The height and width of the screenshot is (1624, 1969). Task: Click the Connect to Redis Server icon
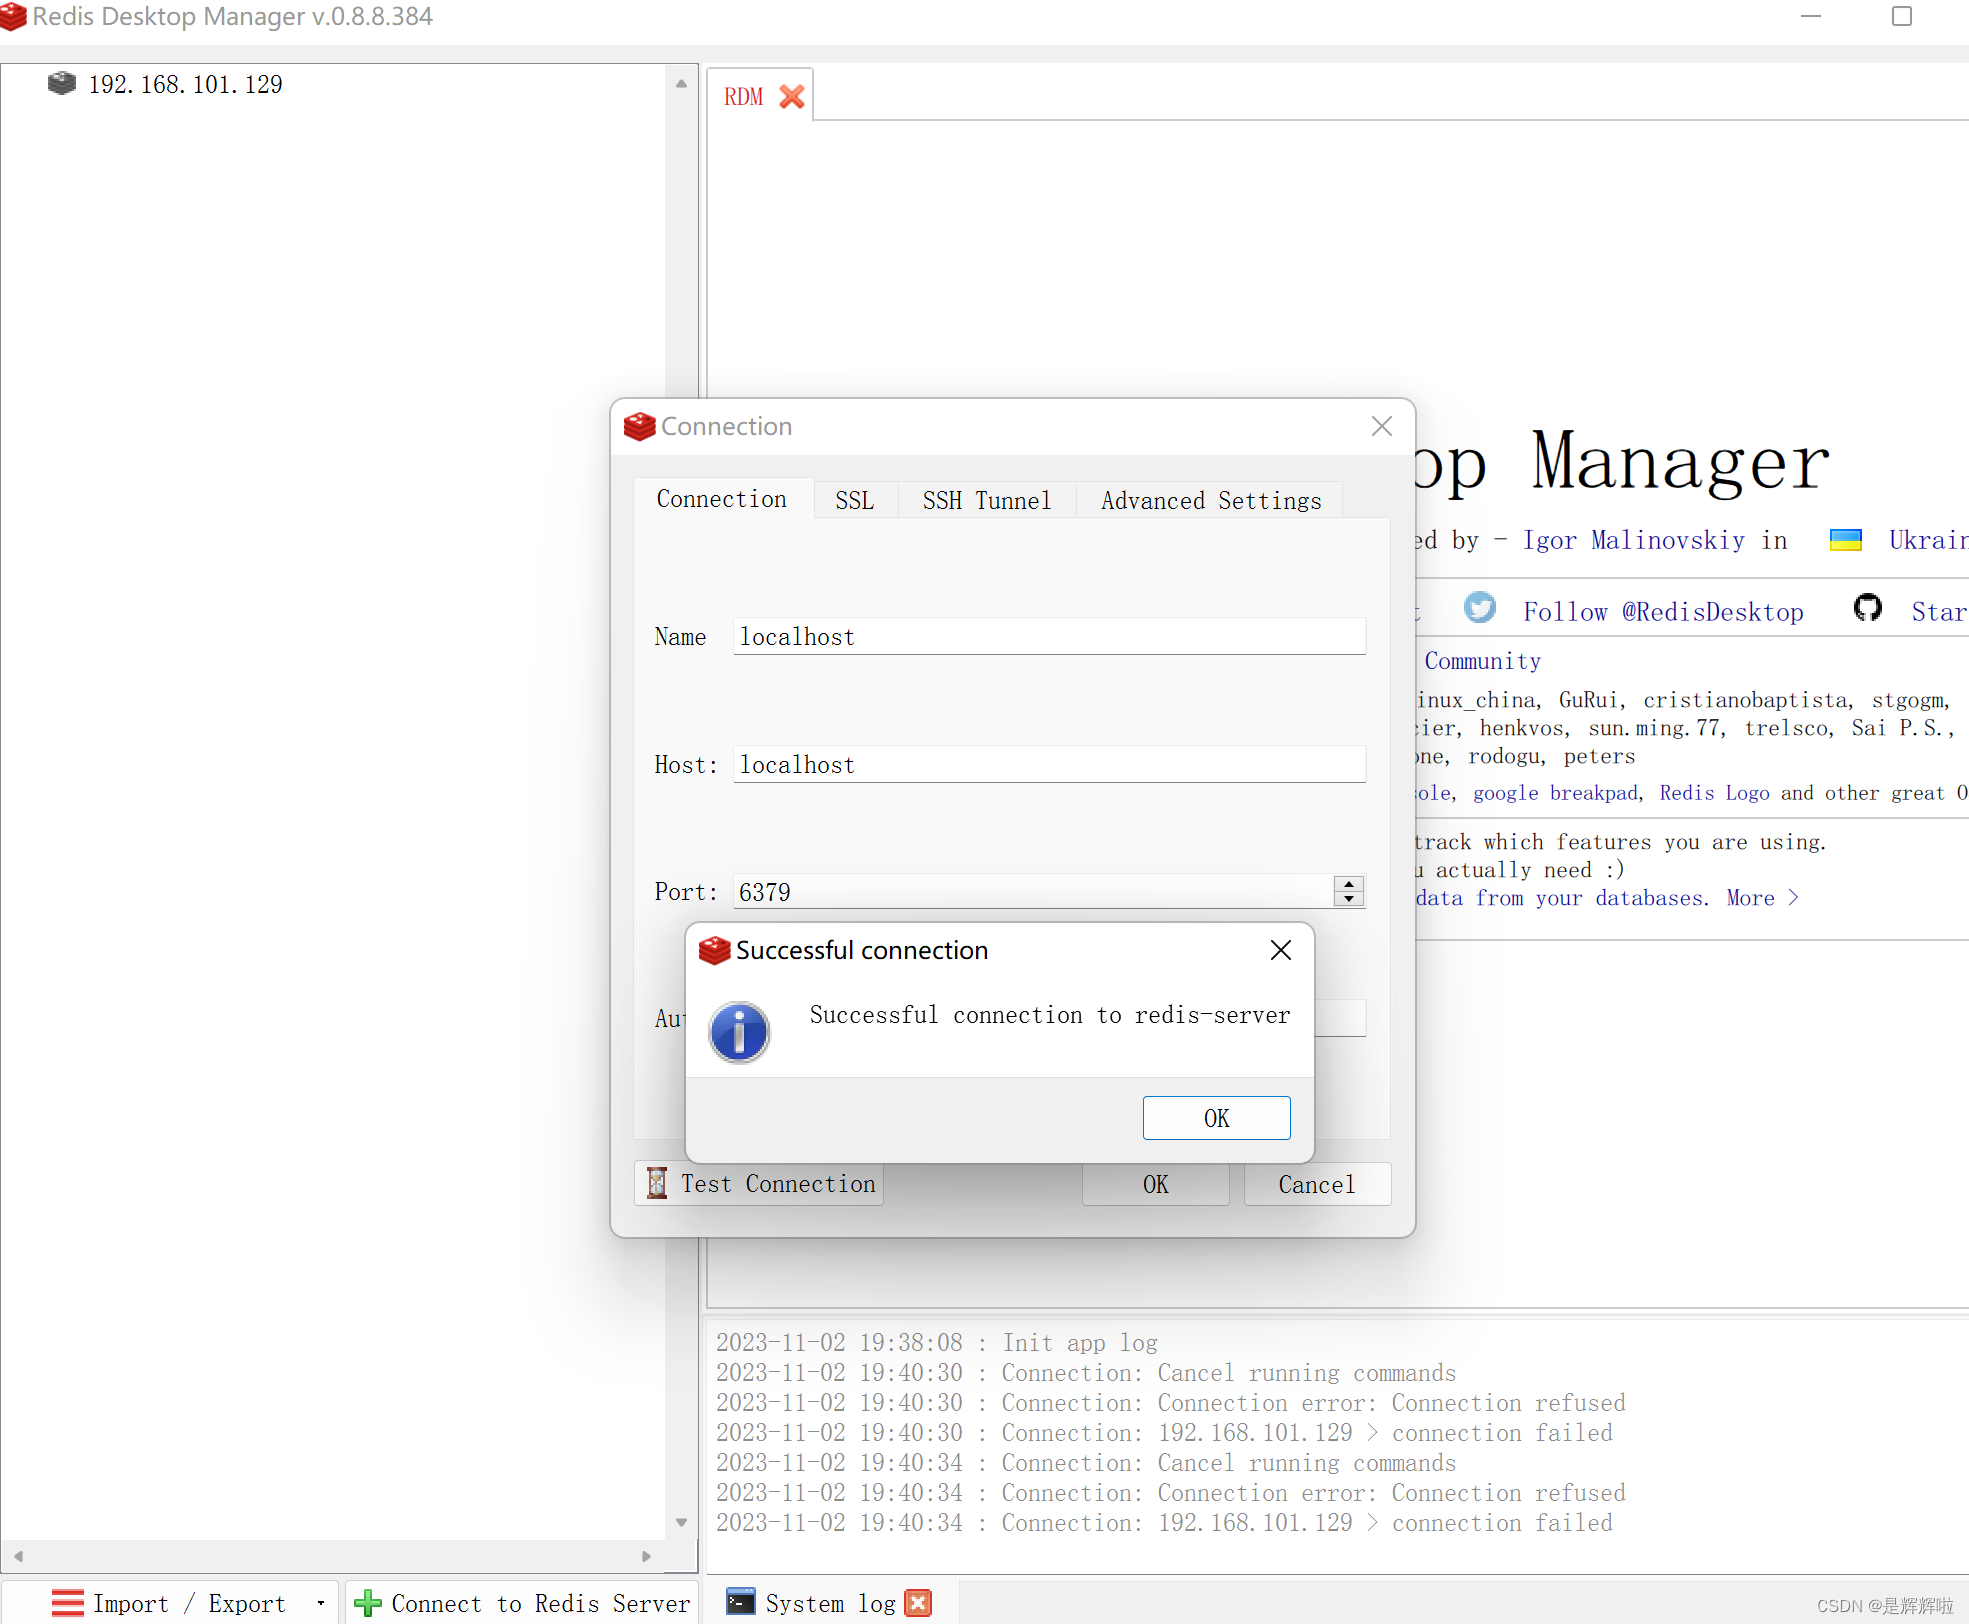coord(368,1599)
